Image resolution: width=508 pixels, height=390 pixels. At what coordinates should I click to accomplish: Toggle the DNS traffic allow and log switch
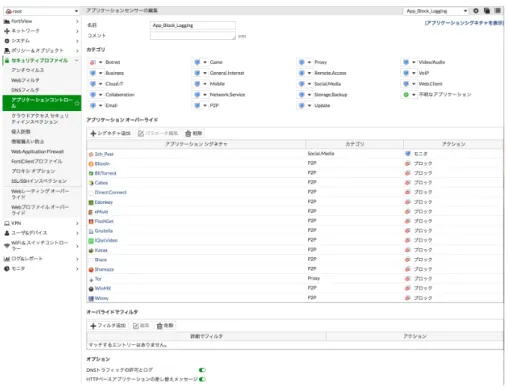(x=202, y=370)
